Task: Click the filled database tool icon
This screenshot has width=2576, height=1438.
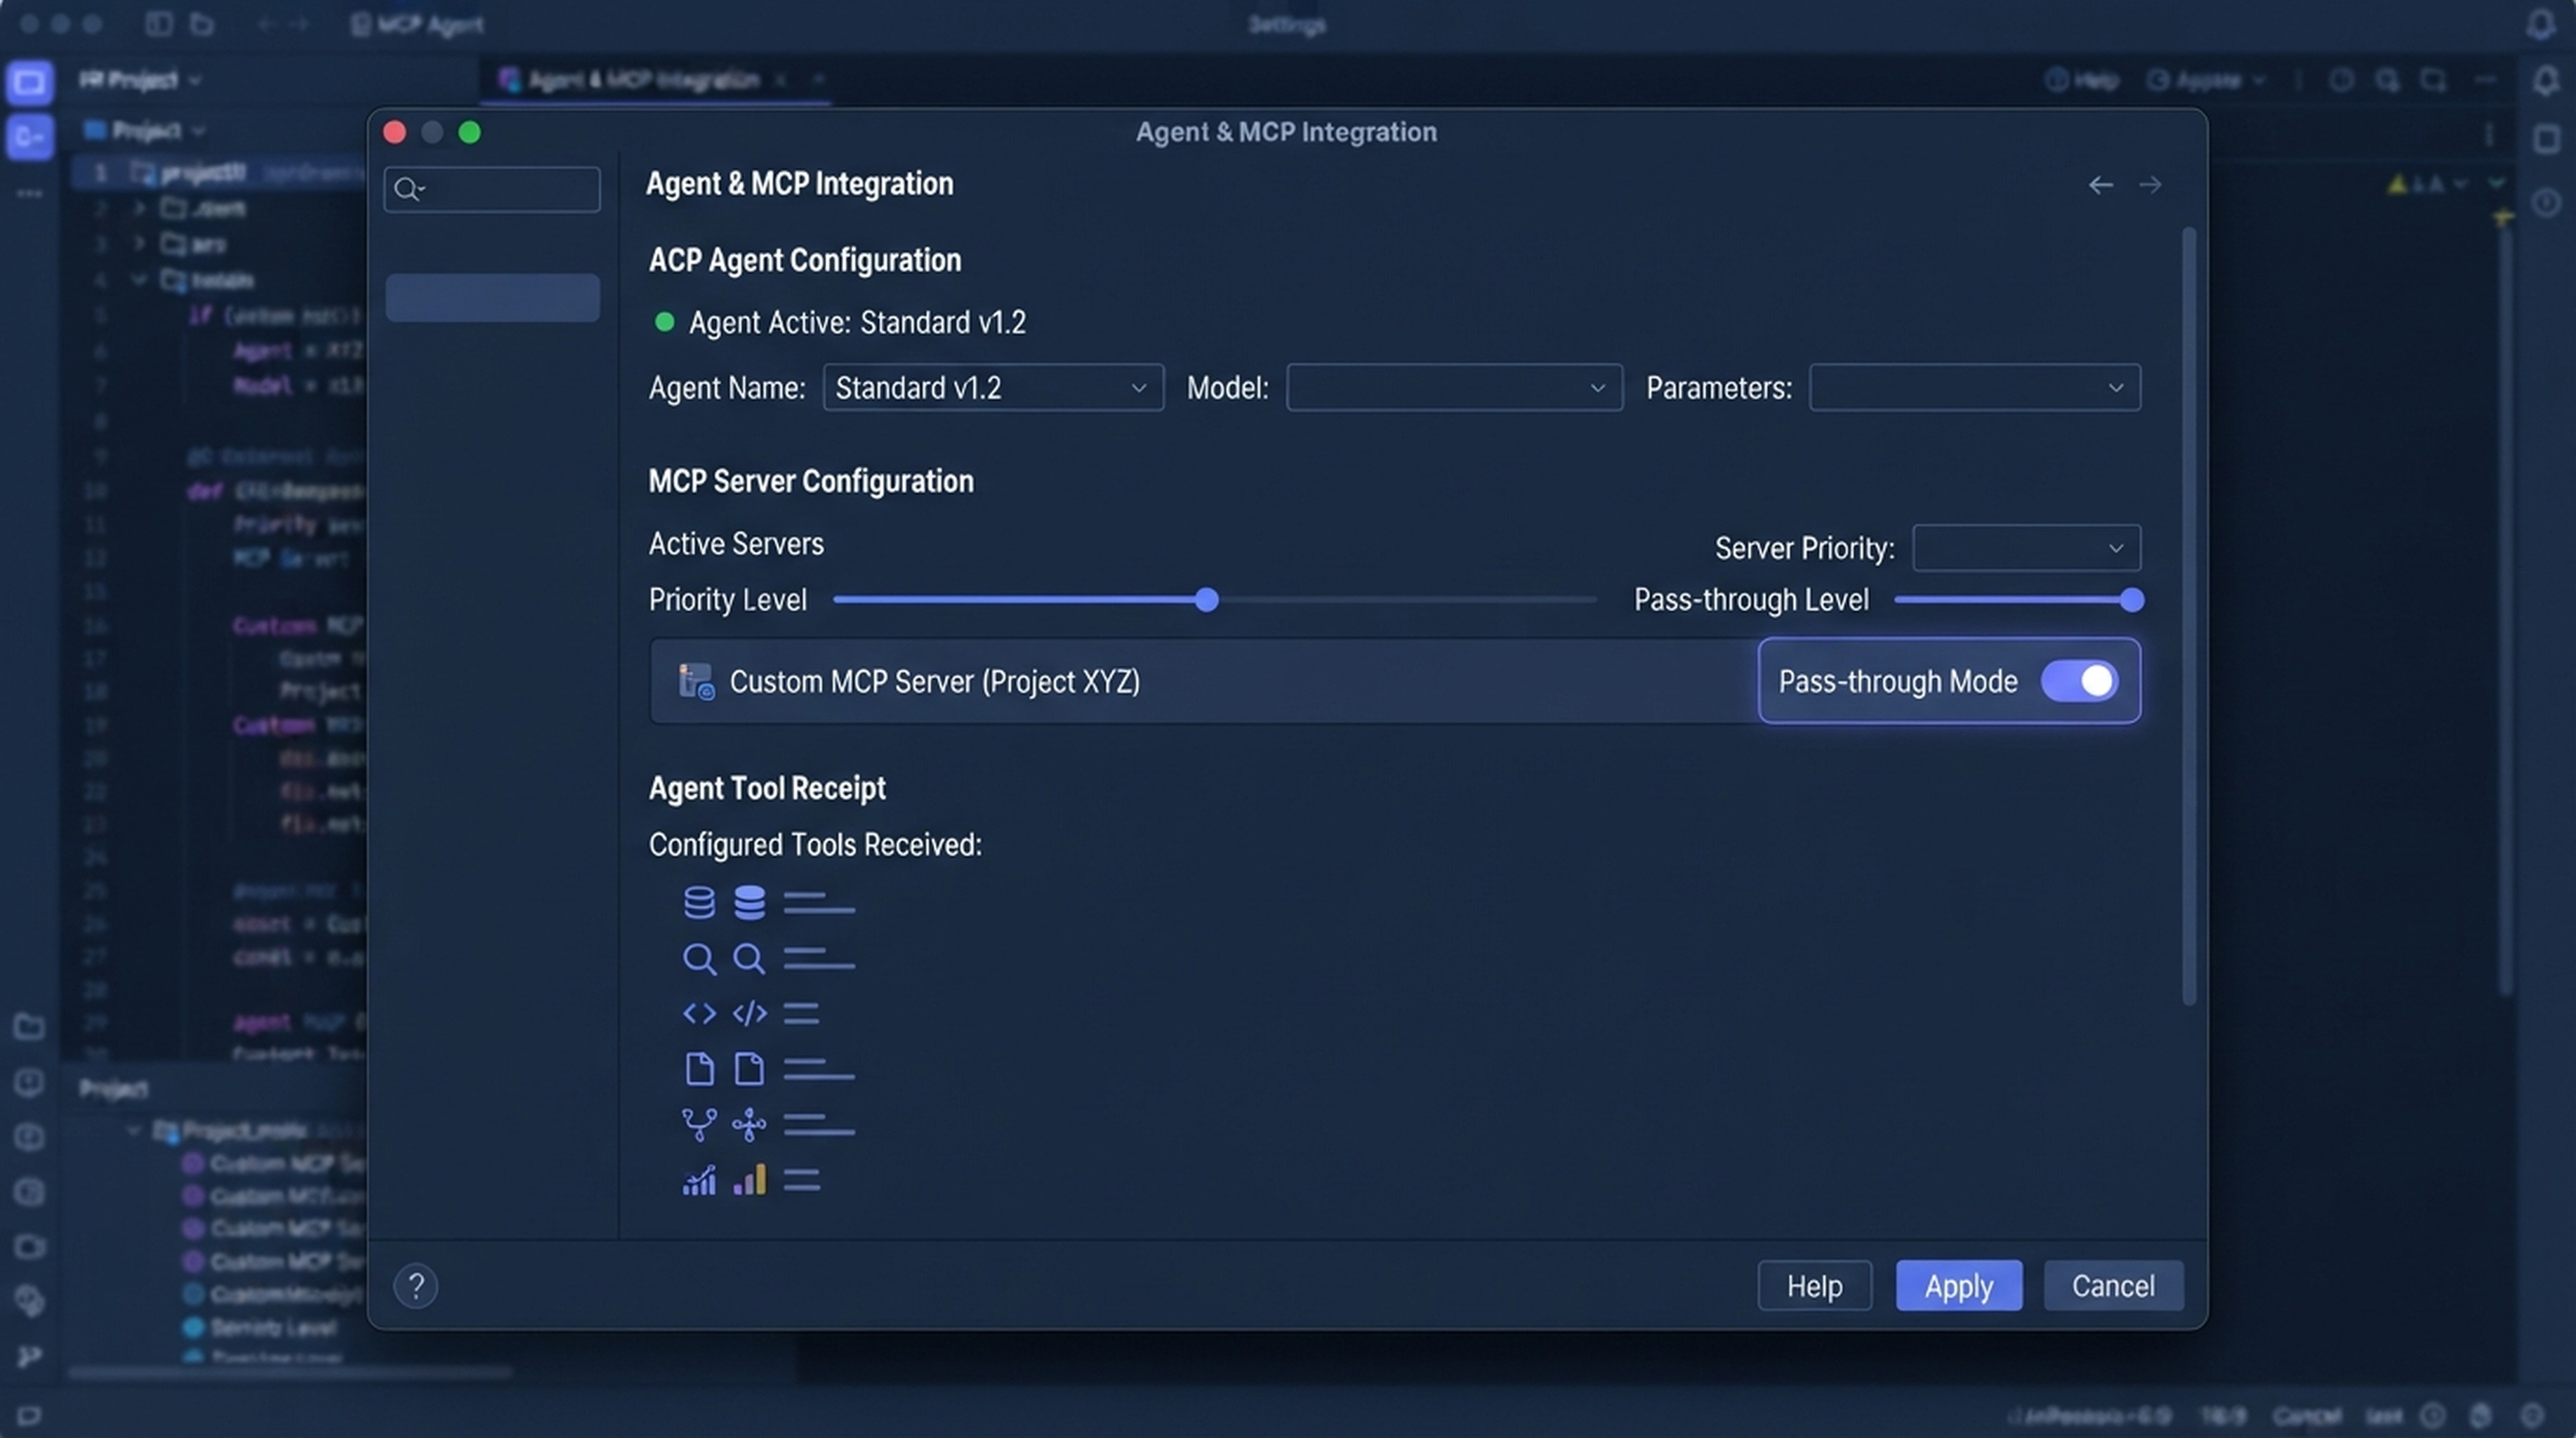Action: point(749,903)
